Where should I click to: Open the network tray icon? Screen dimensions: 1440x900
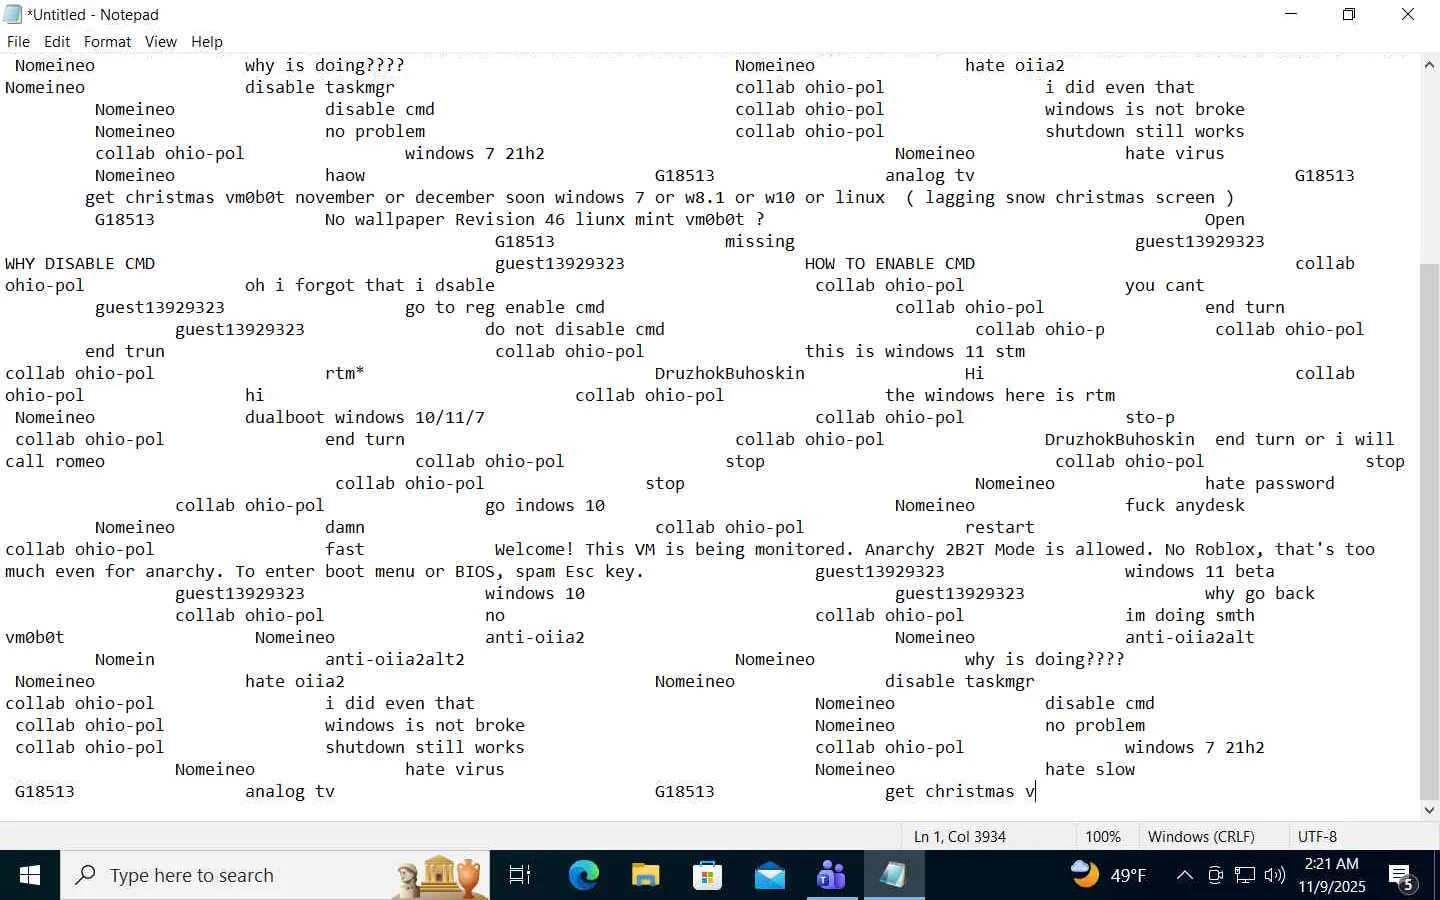(x=1245, y=876)
